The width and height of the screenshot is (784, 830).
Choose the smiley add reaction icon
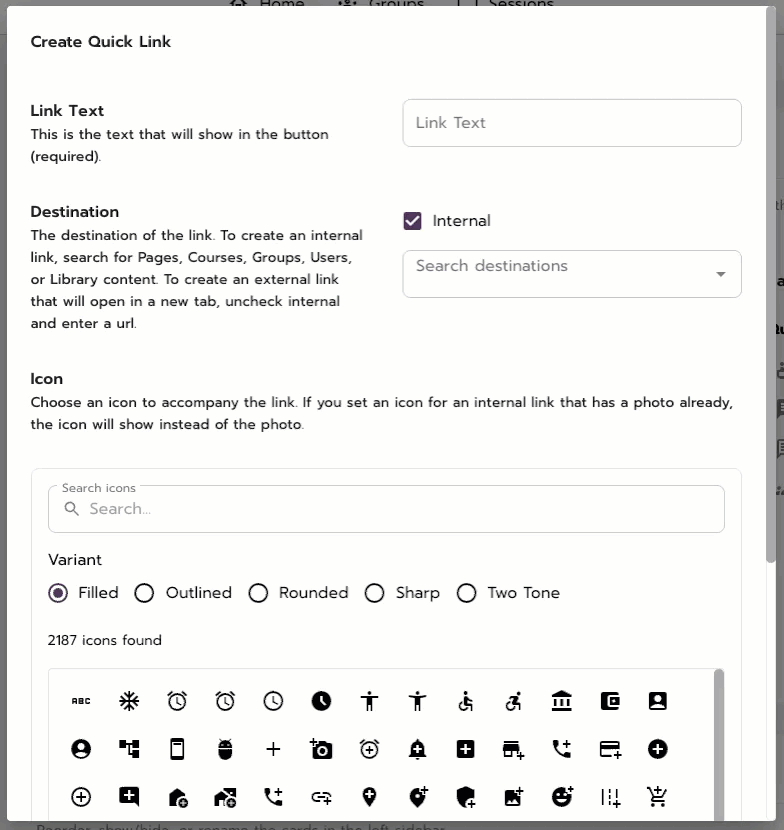click(562, 797)
